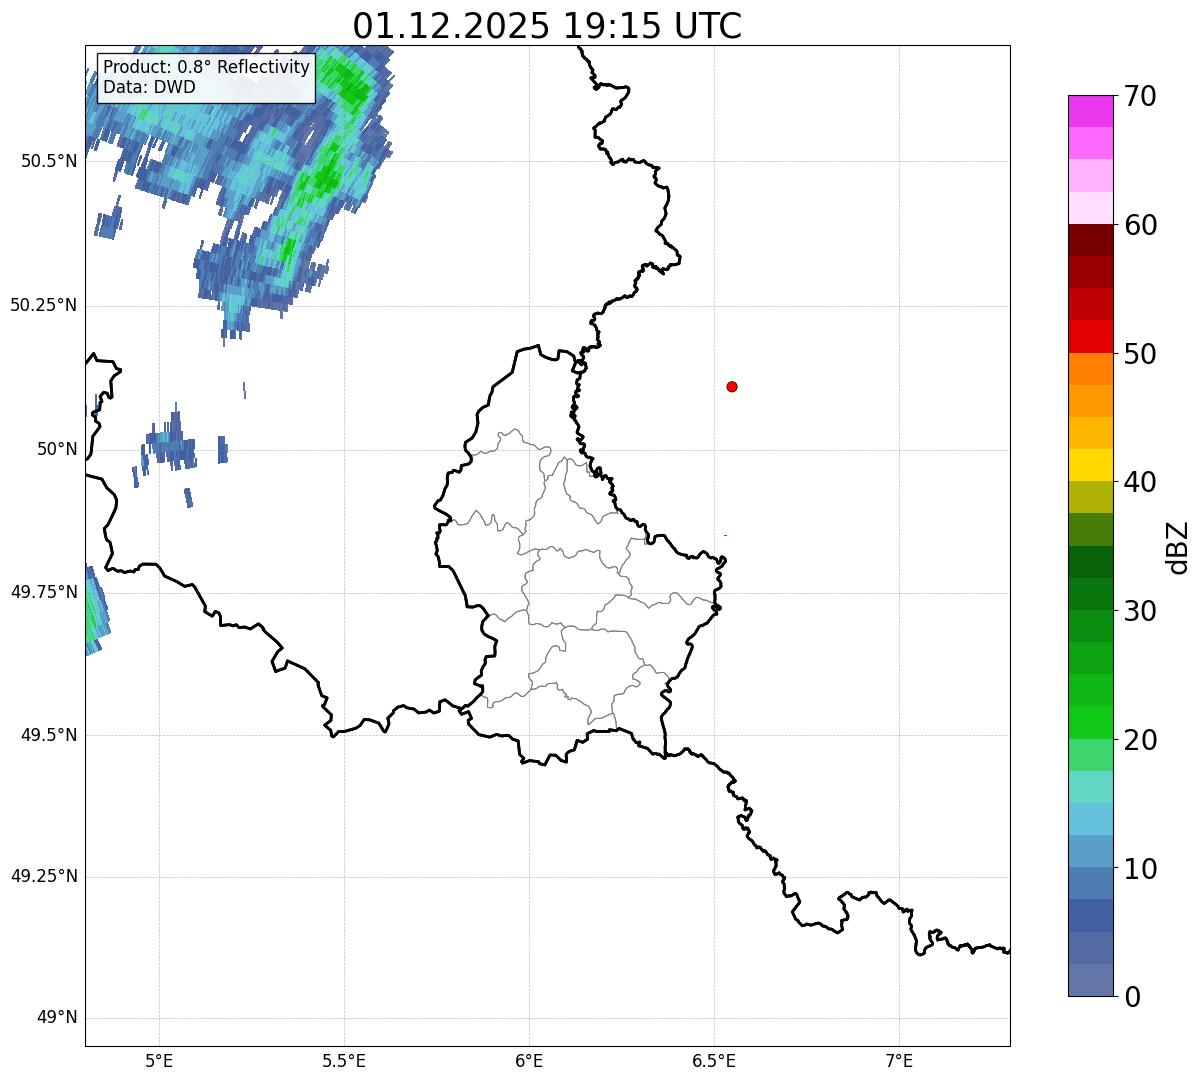Click the 49.5°N latitude label
Viewport: 1202px width, 1081px height.
click(48, 735)
